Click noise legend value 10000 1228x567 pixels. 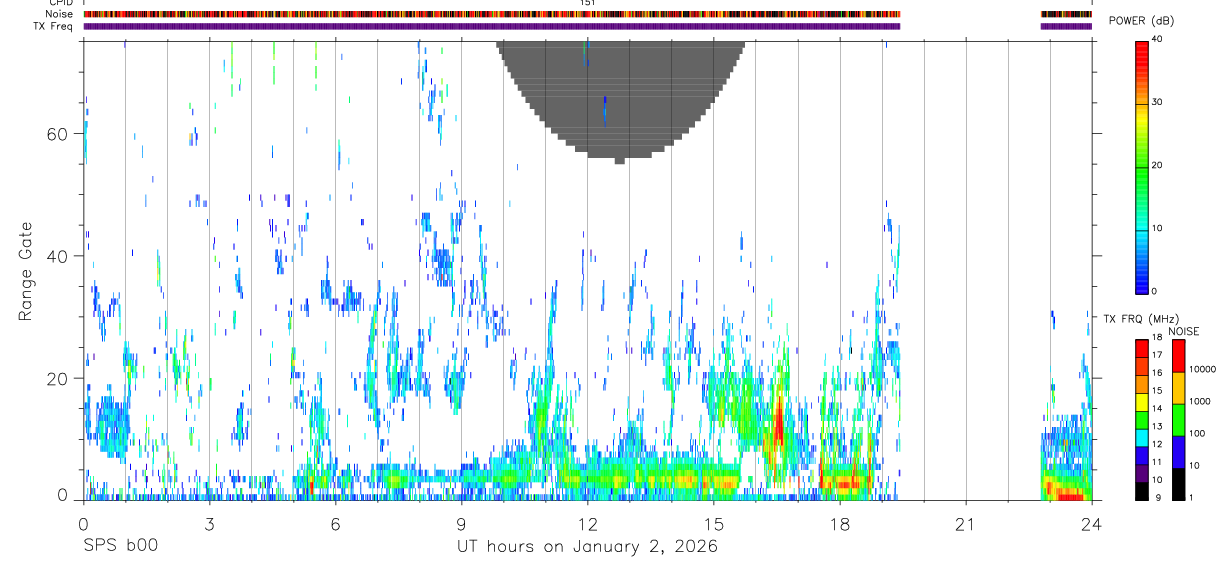pos(1204,369)
